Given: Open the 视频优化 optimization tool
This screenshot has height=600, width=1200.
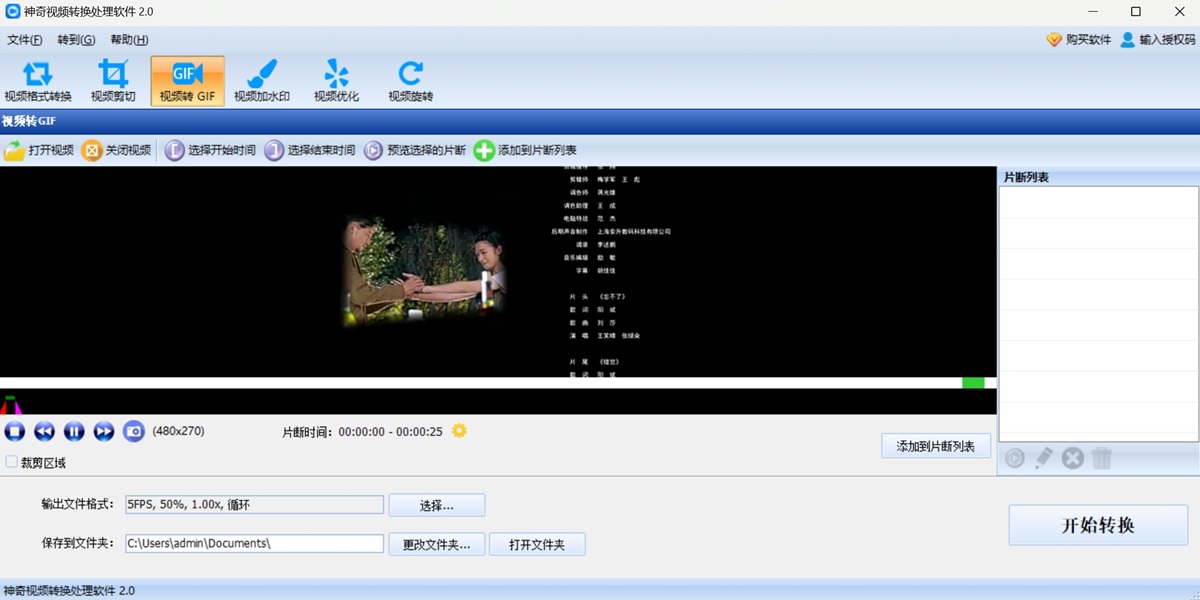Looking at the screenshot, I should (x=335, y=80).
